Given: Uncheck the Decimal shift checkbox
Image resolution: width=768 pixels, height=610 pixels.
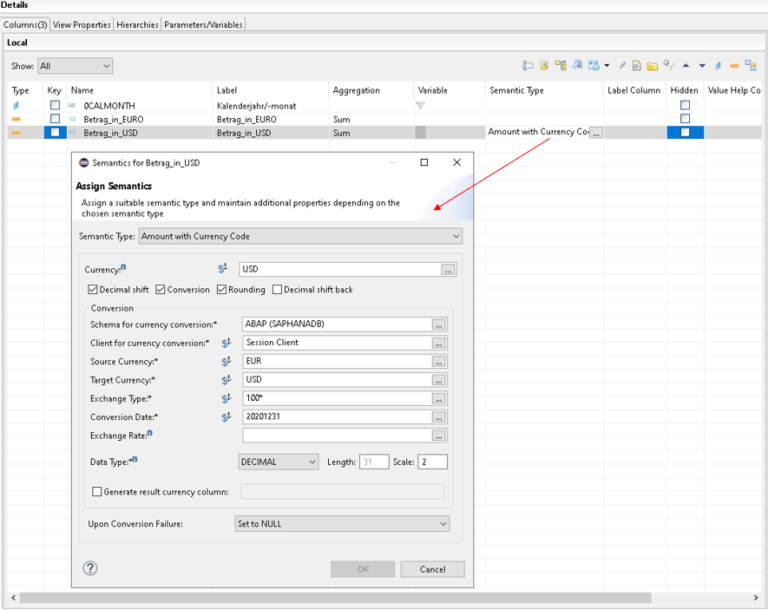Looking at the screenshot, I should pyautogui.click(x=93, y=290).
